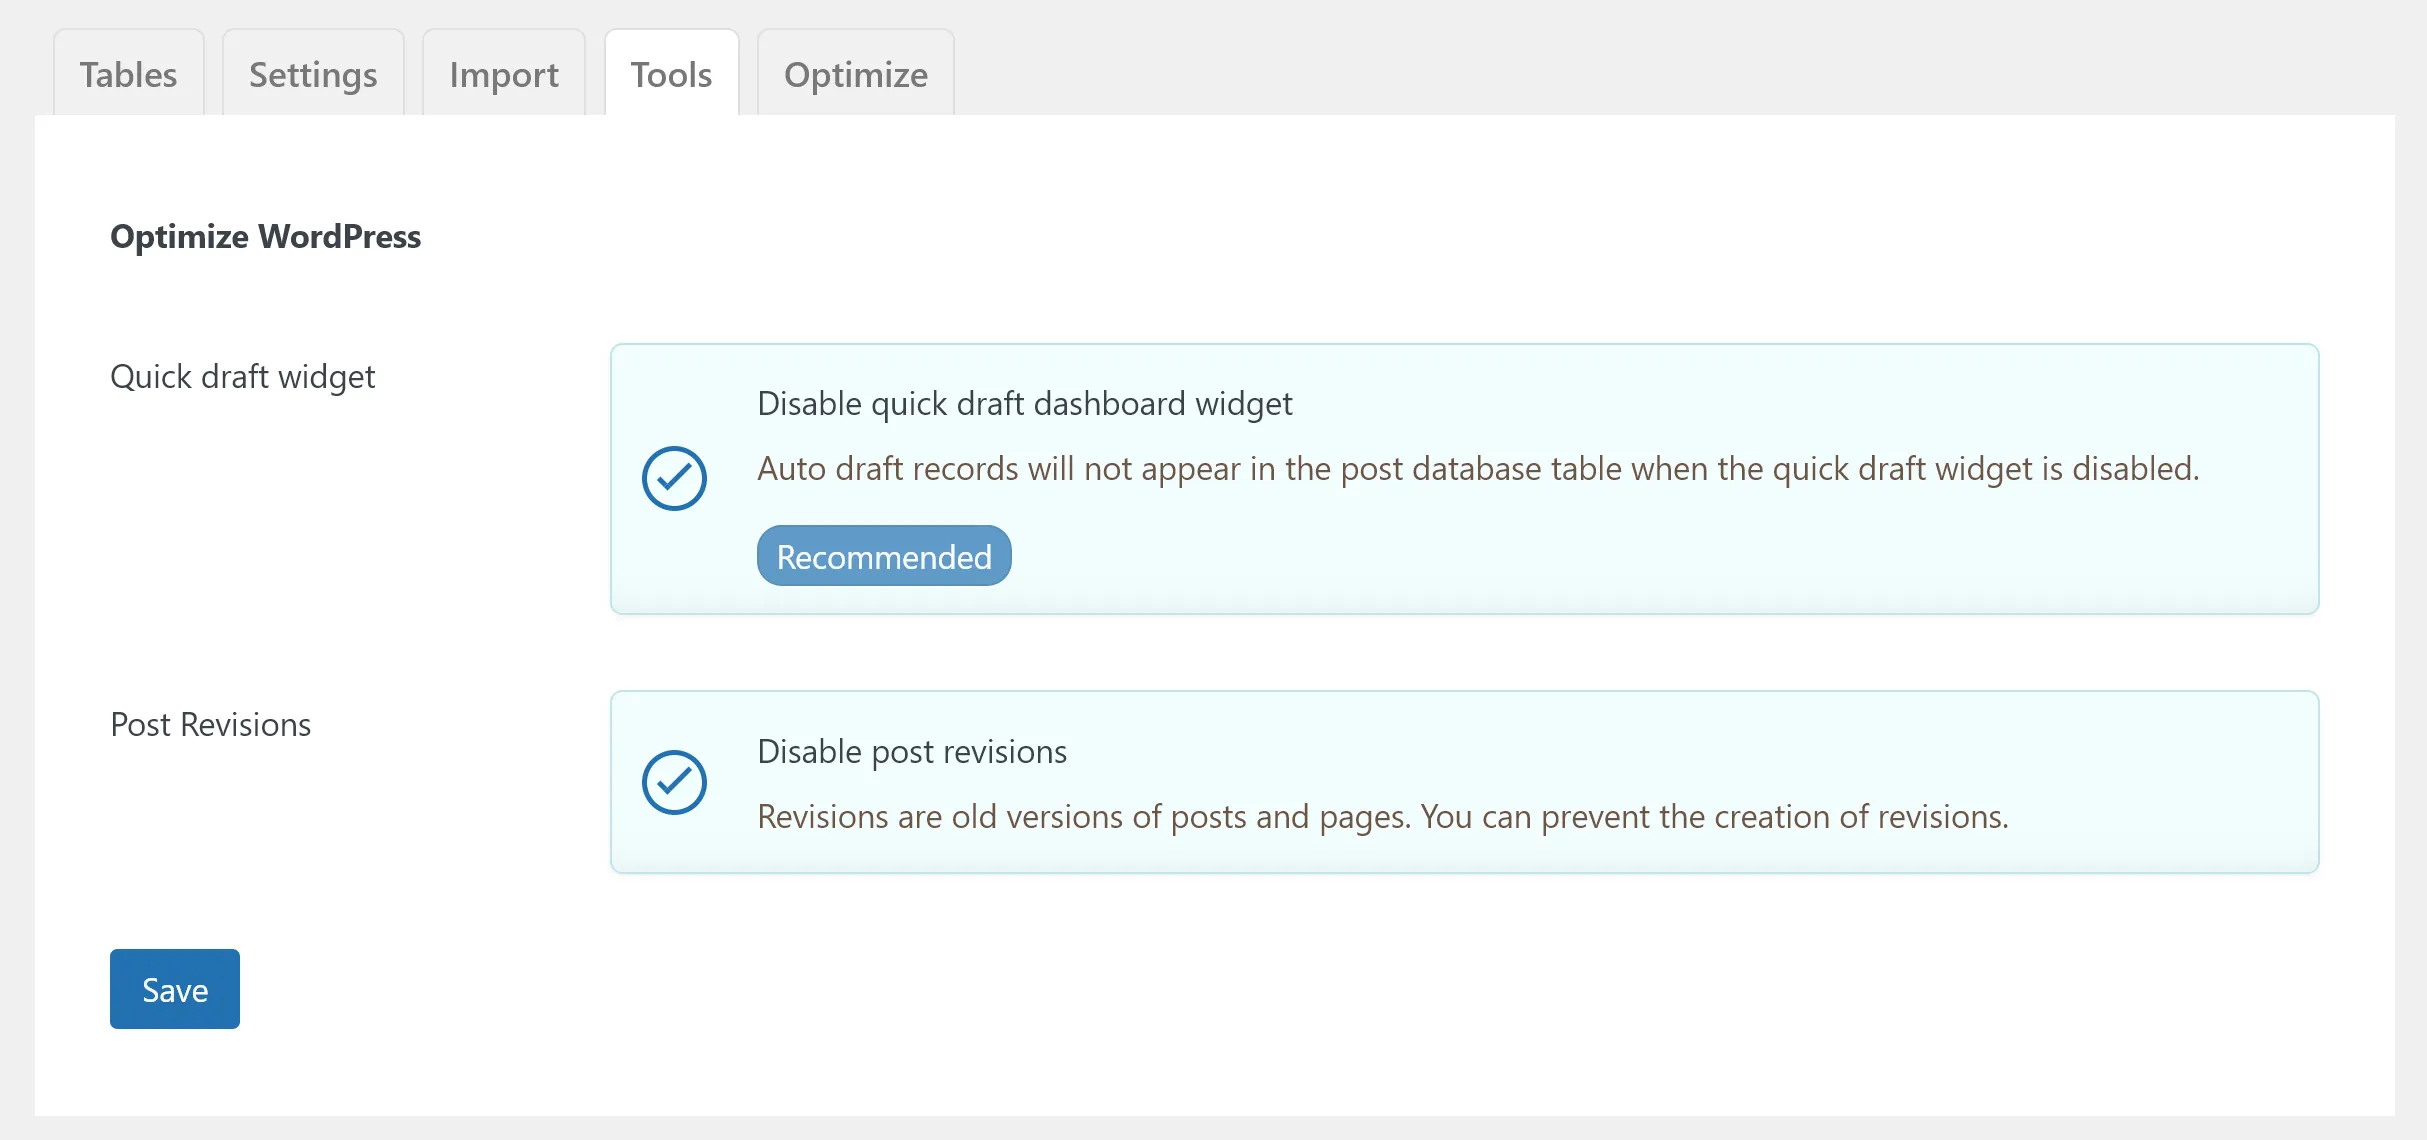Toggle the Disable quick draft widget checkmark
The height and width of the screenshot is (1140, 2427).
(674, 478)
